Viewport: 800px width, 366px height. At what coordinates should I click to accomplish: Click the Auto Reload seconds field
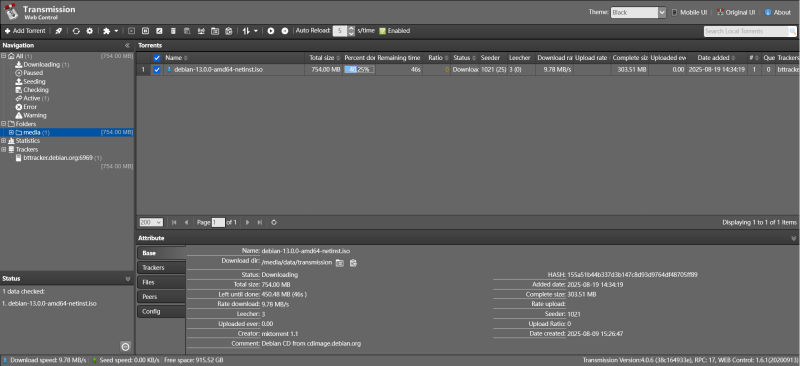tap(340, 31)
